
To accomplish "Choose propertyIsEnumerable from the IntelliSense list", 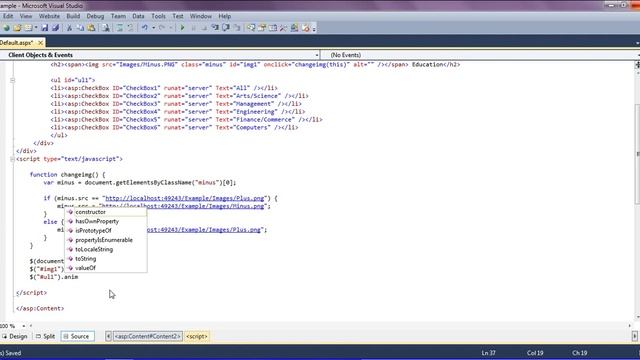I will point(106,240).
